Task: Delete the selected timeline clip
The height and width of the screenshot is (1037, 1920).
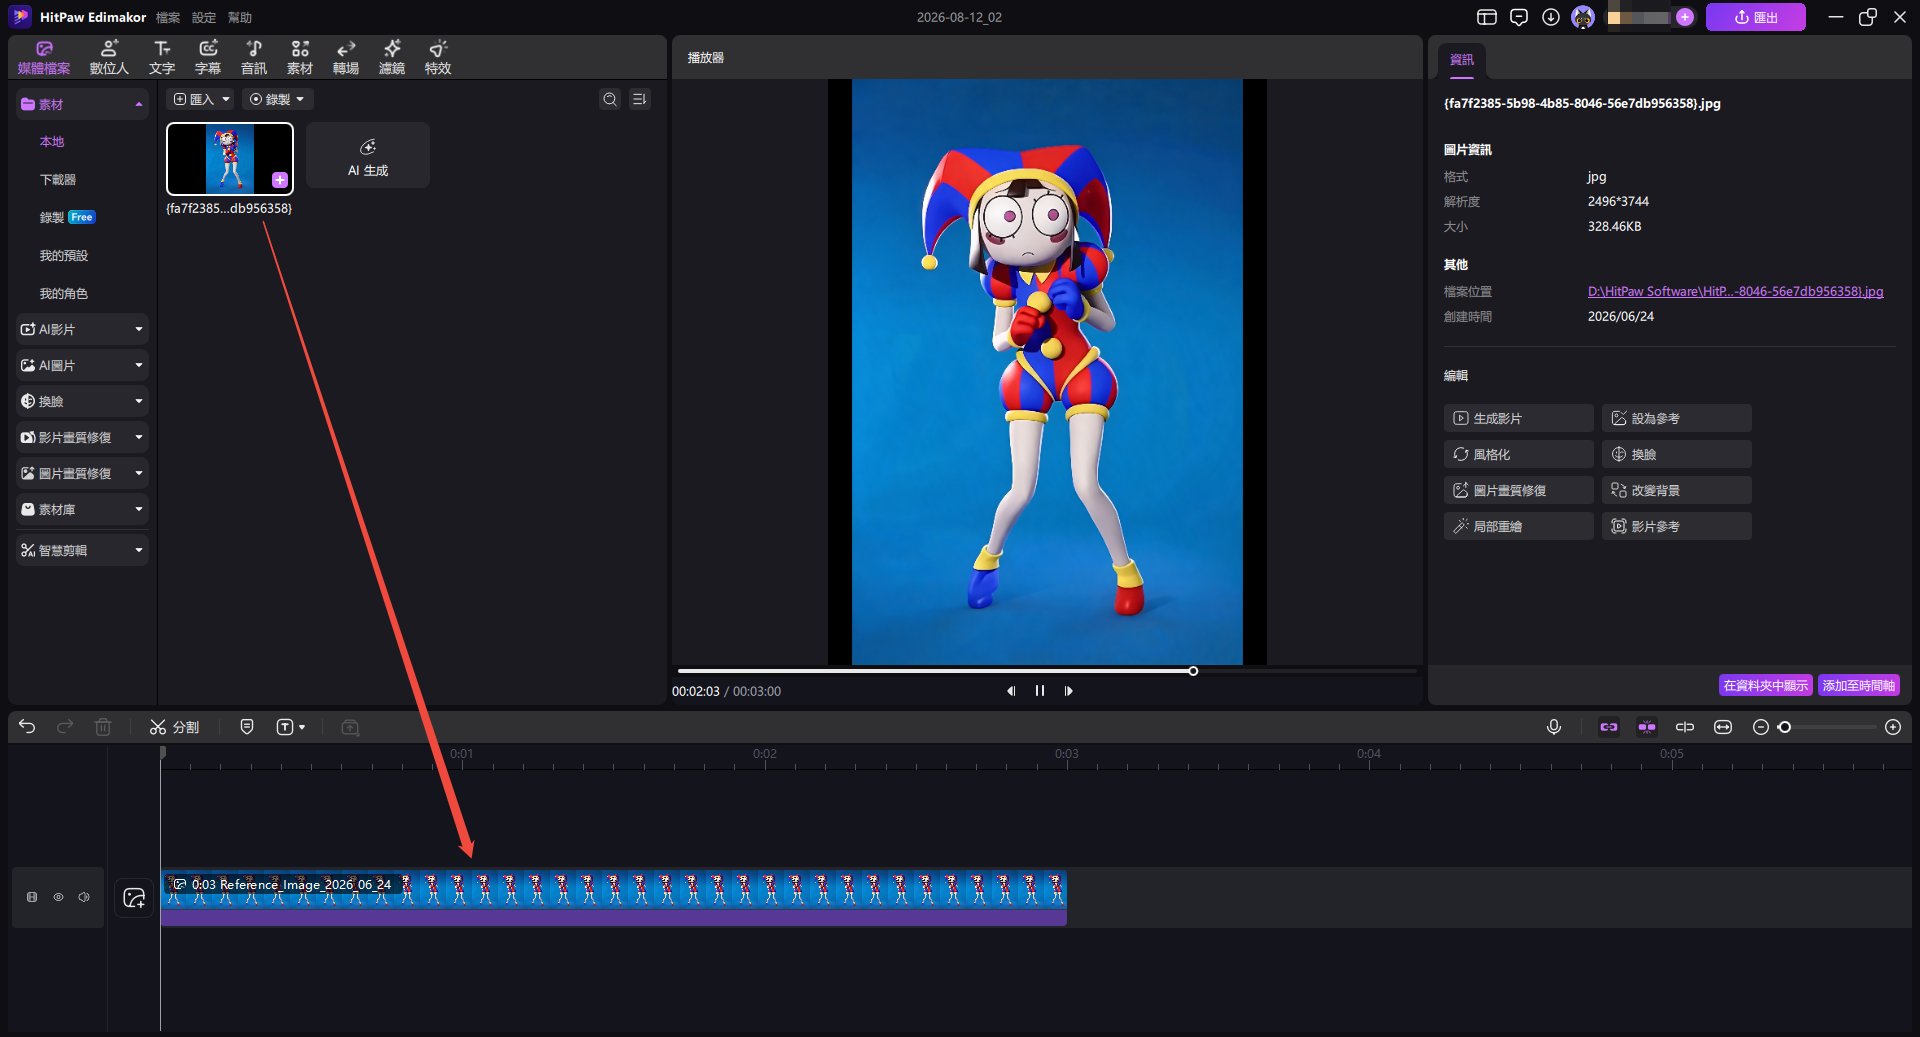Action: (103, 727)
